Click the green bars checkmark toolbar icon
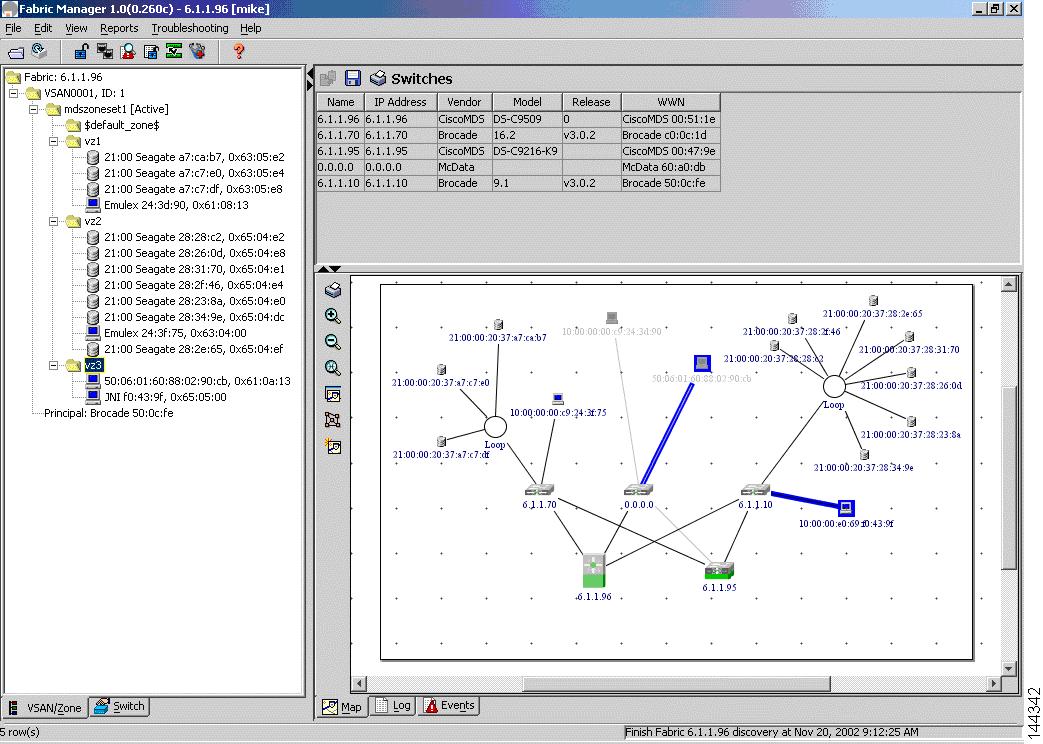Image resolution: width=1043 pixels, height=744 pixels. 174,51
